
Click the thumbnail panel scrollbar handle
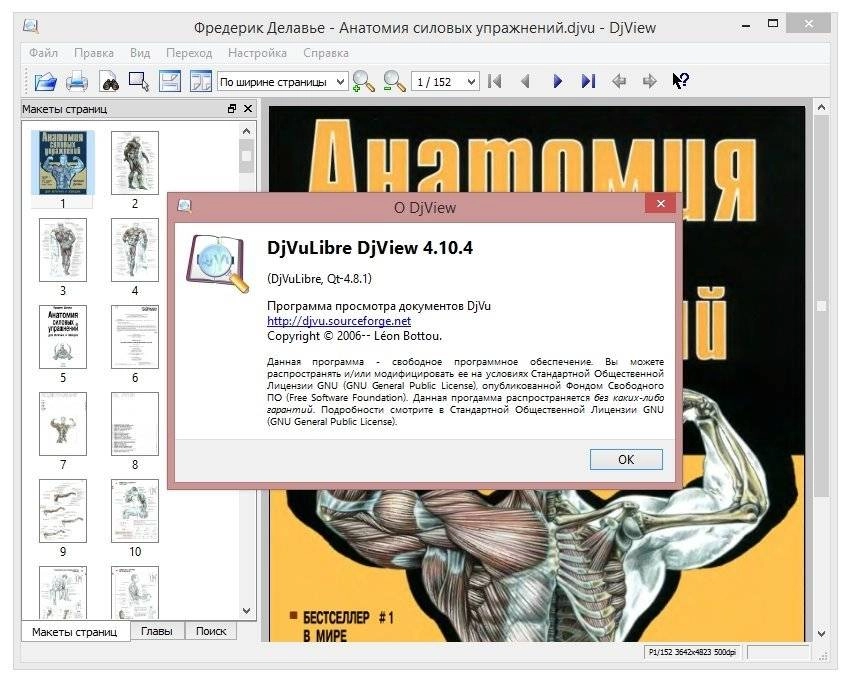(246, 156)
